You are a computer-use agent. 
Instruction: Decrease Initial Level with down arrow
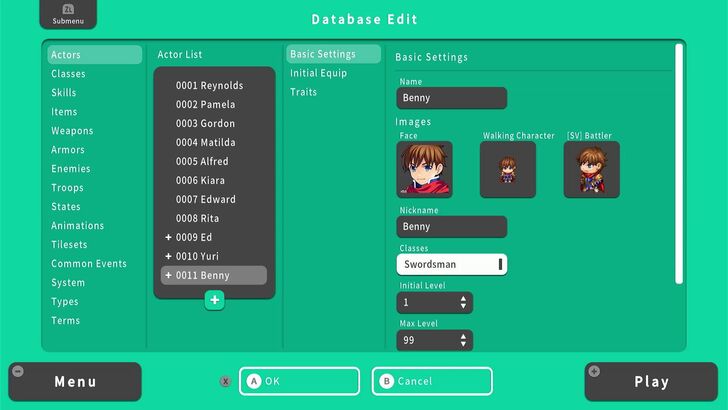(463, 306)
